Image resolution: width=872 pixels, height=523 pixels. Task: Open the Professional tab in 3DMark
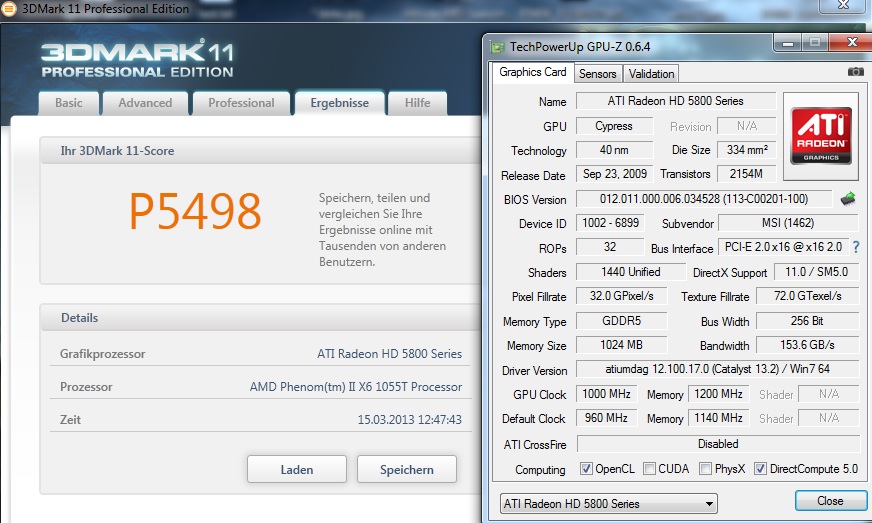point(241,103)
